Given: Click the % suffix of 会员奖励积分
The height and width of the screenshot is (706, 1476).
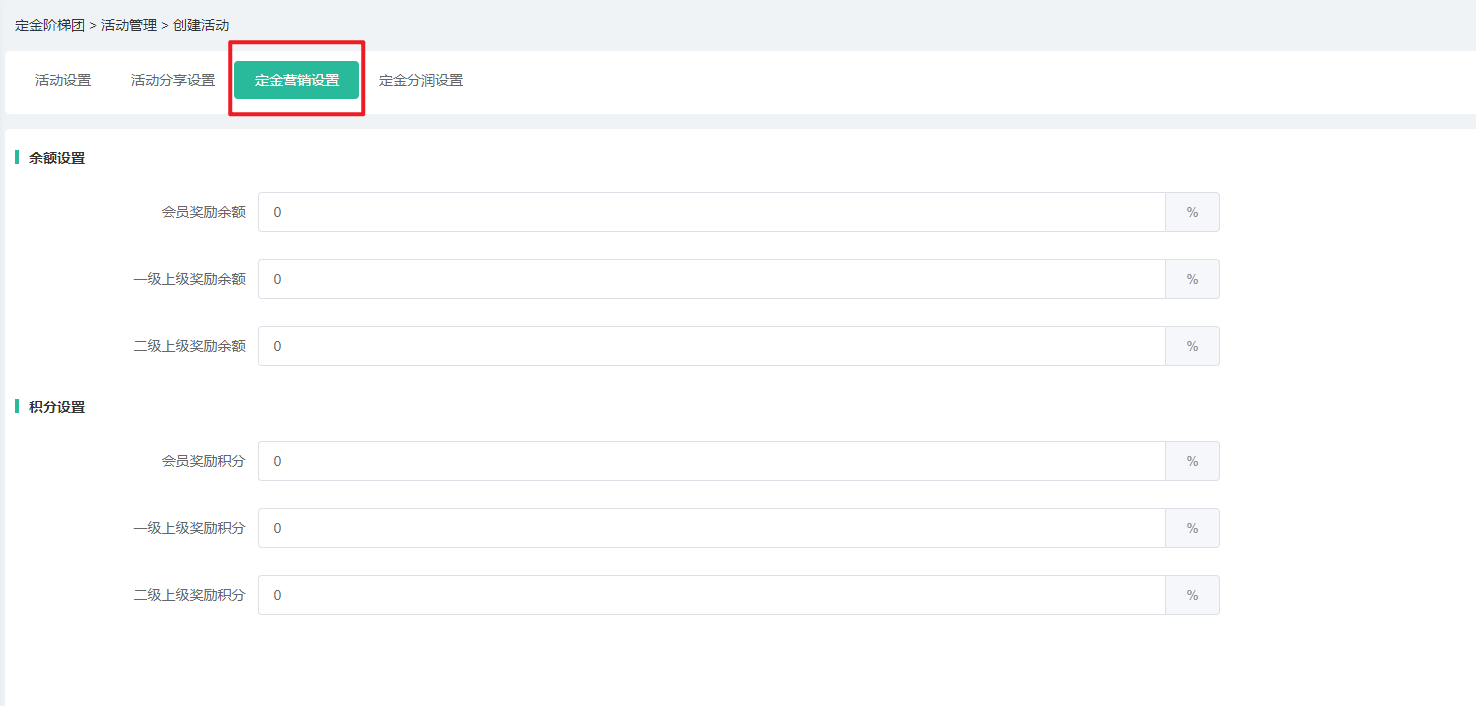Looking at the screenshot, I should tap(1193, 461).
